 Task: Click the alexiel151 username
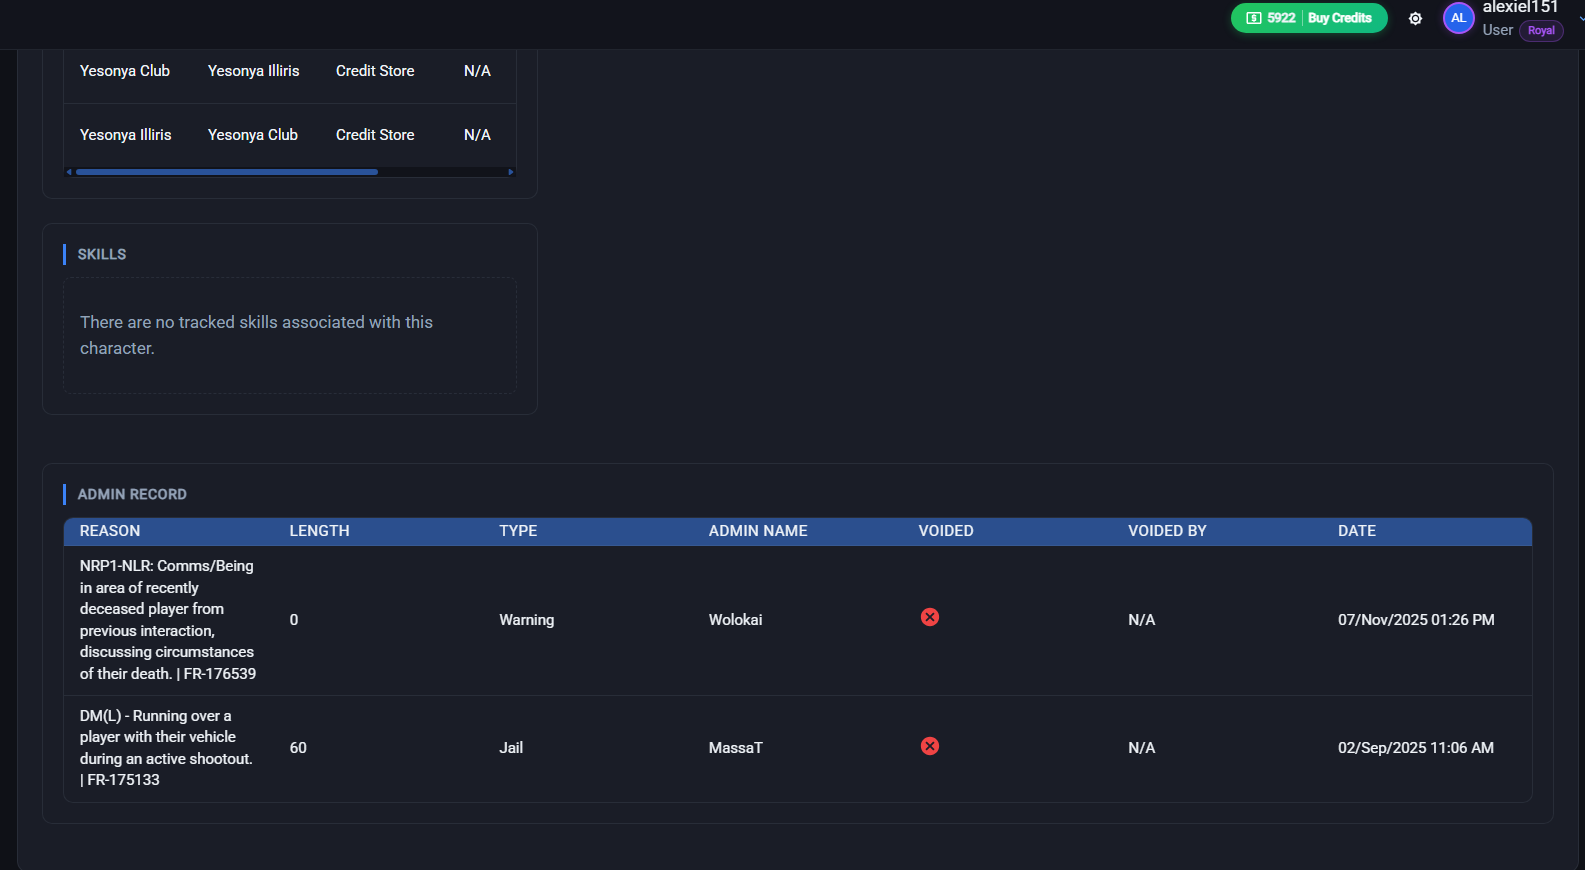tap(1520, 8)
